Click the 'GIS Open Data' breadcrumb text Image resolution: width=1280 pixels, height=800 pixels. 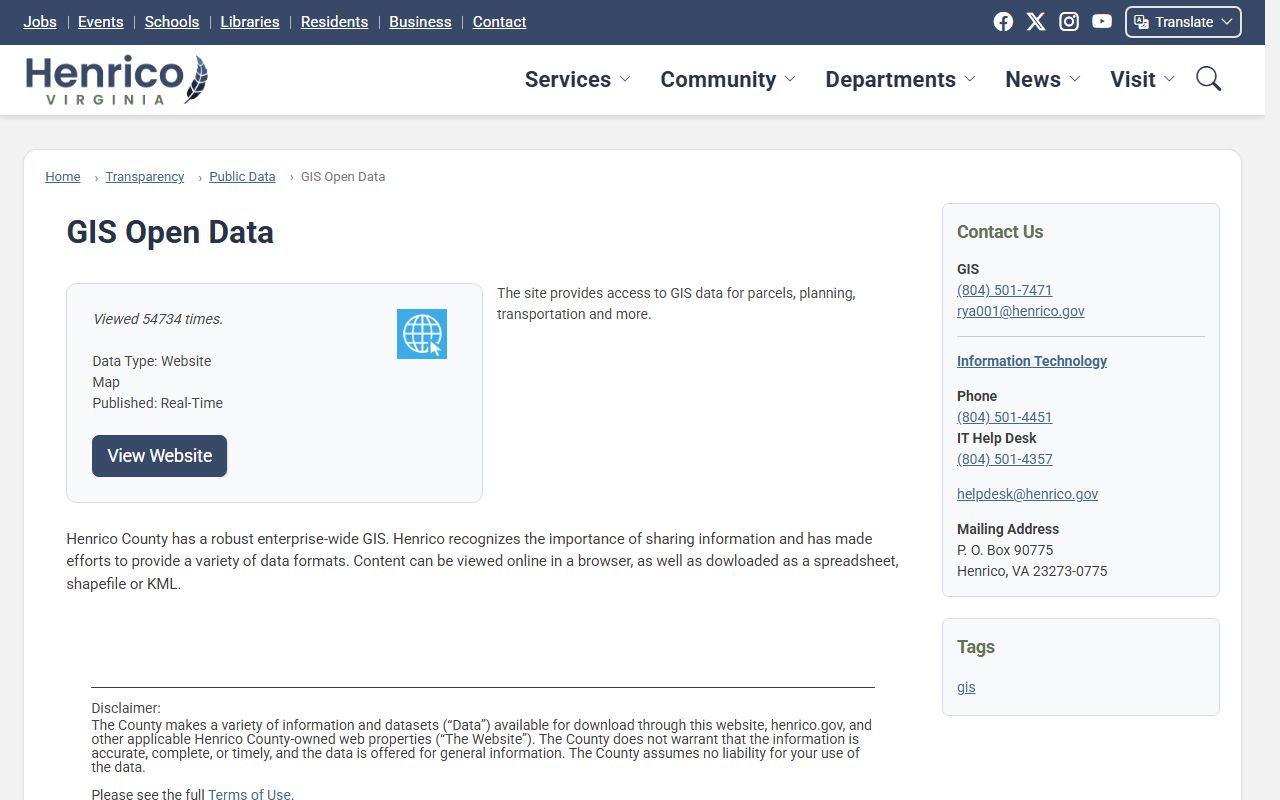(x=343, y=177)
